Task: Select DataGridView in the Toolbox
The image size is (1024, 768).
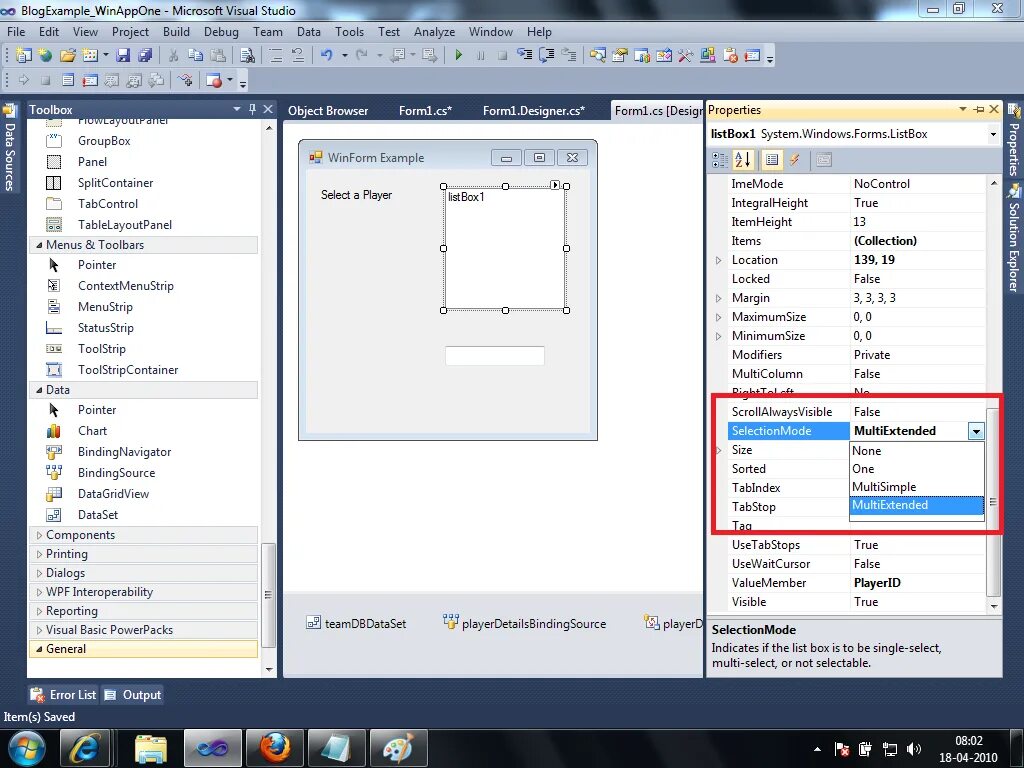Action: coord(113,494)
